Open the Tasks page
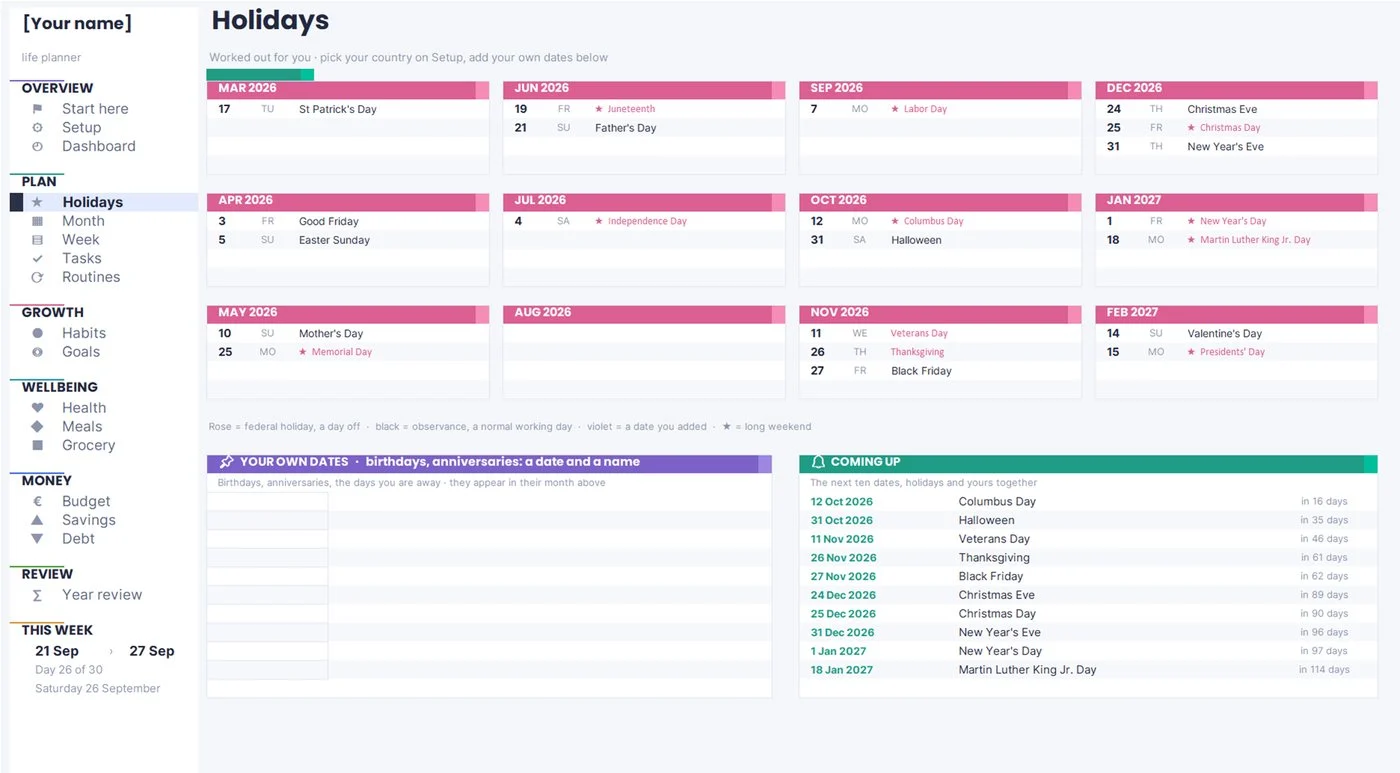Screen dimensions: 1400x773 pos(82,258)
